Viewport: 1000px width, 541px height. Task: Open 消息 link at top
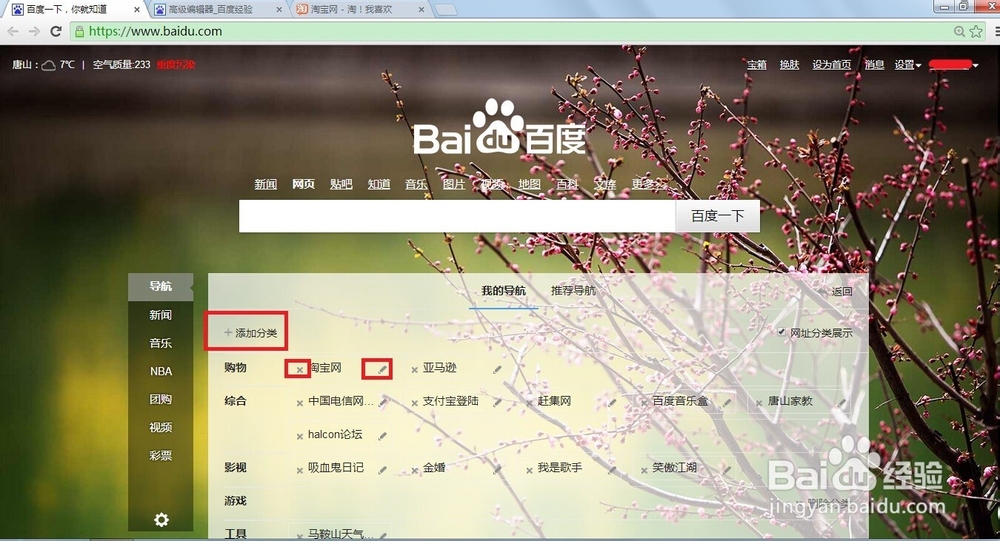point(874,64)
